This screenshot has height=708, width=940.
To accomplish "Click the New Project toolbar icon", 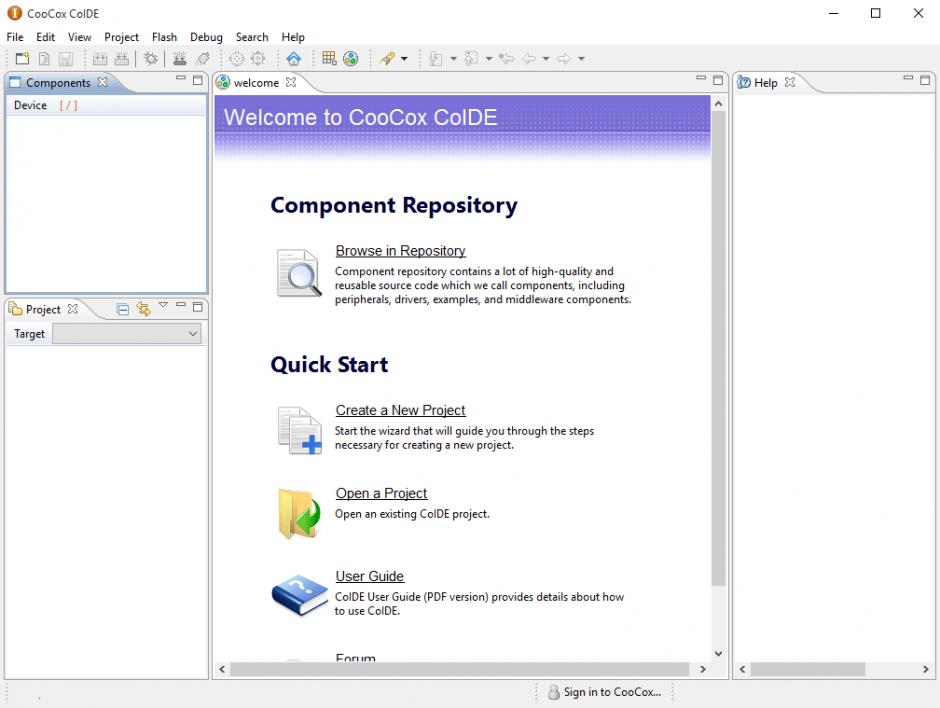I will click(22, 59).
